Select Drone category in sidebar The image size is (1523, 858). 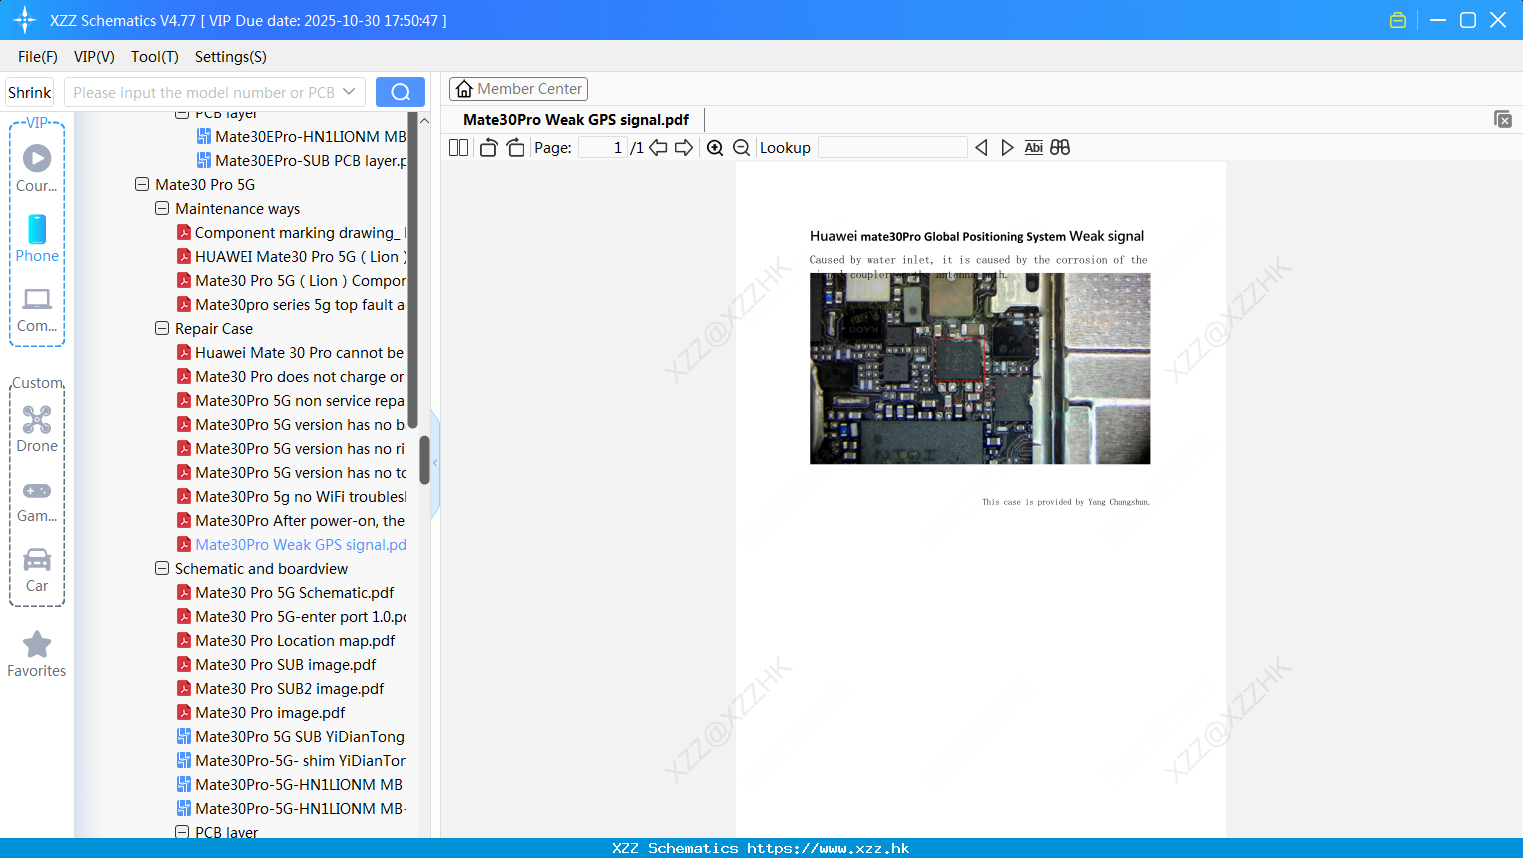(37, 428)
